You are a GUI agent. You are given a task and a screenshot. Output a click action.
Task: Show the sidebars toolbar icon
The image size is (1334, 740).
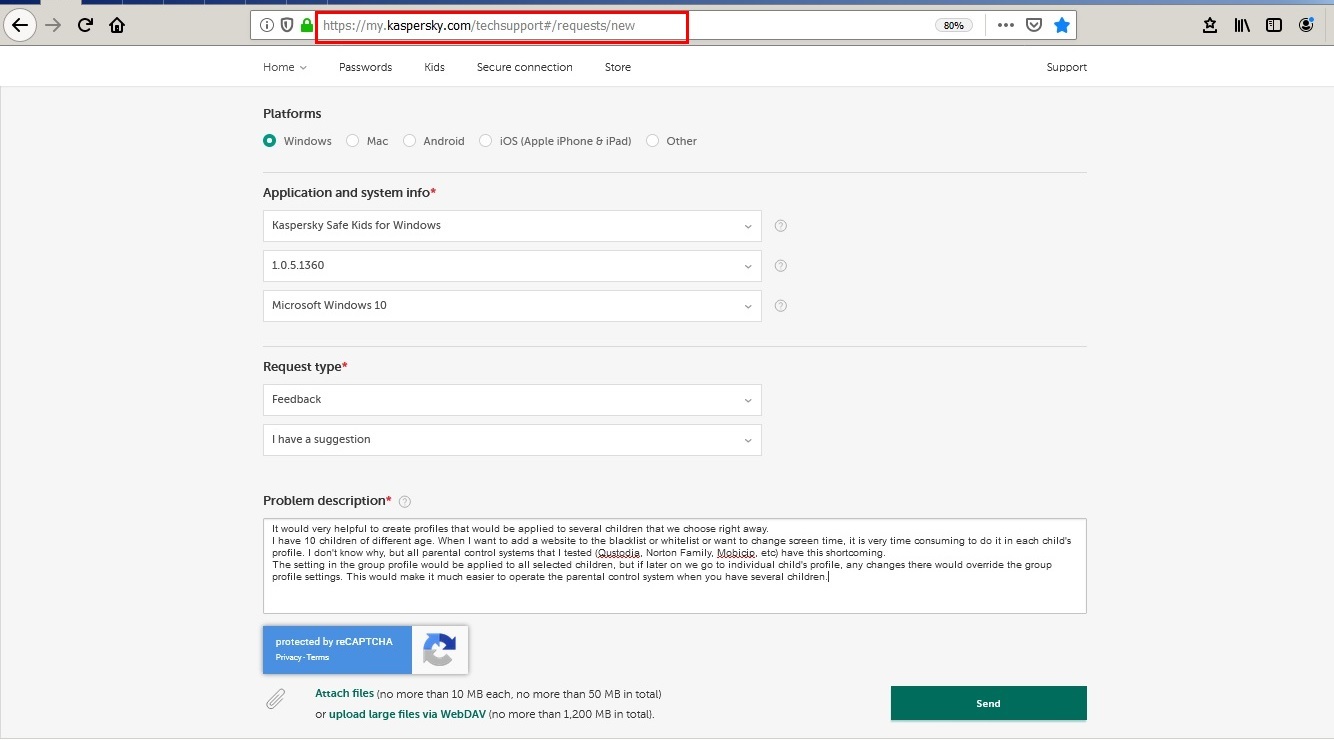(x=1274, y=25)
